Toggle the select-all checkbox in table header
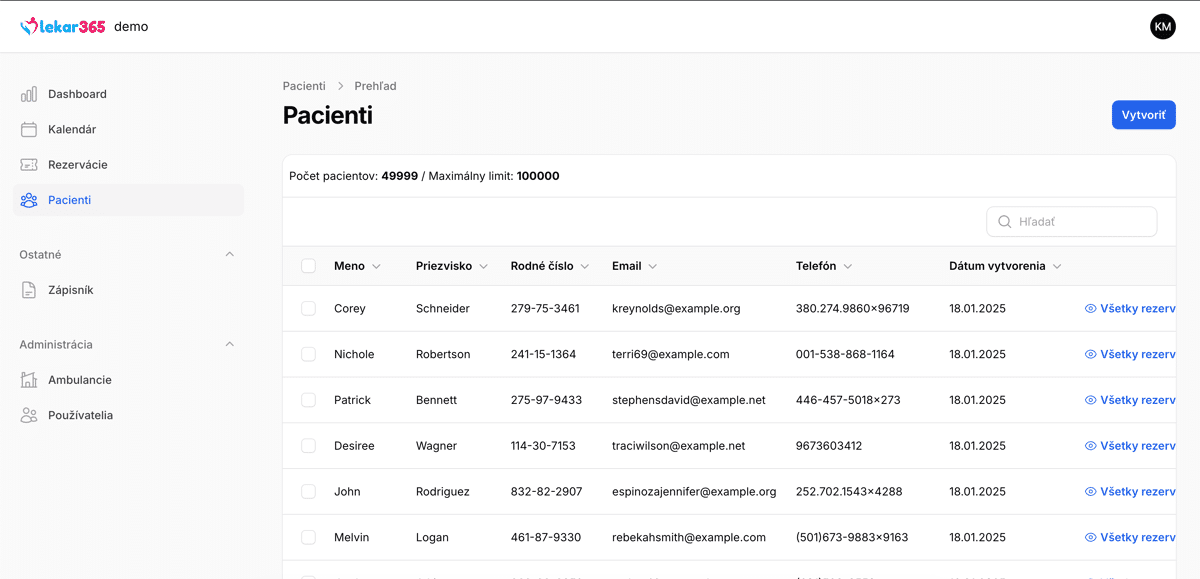This screenshot has width=1200, height=579. (x=308, y=266)
